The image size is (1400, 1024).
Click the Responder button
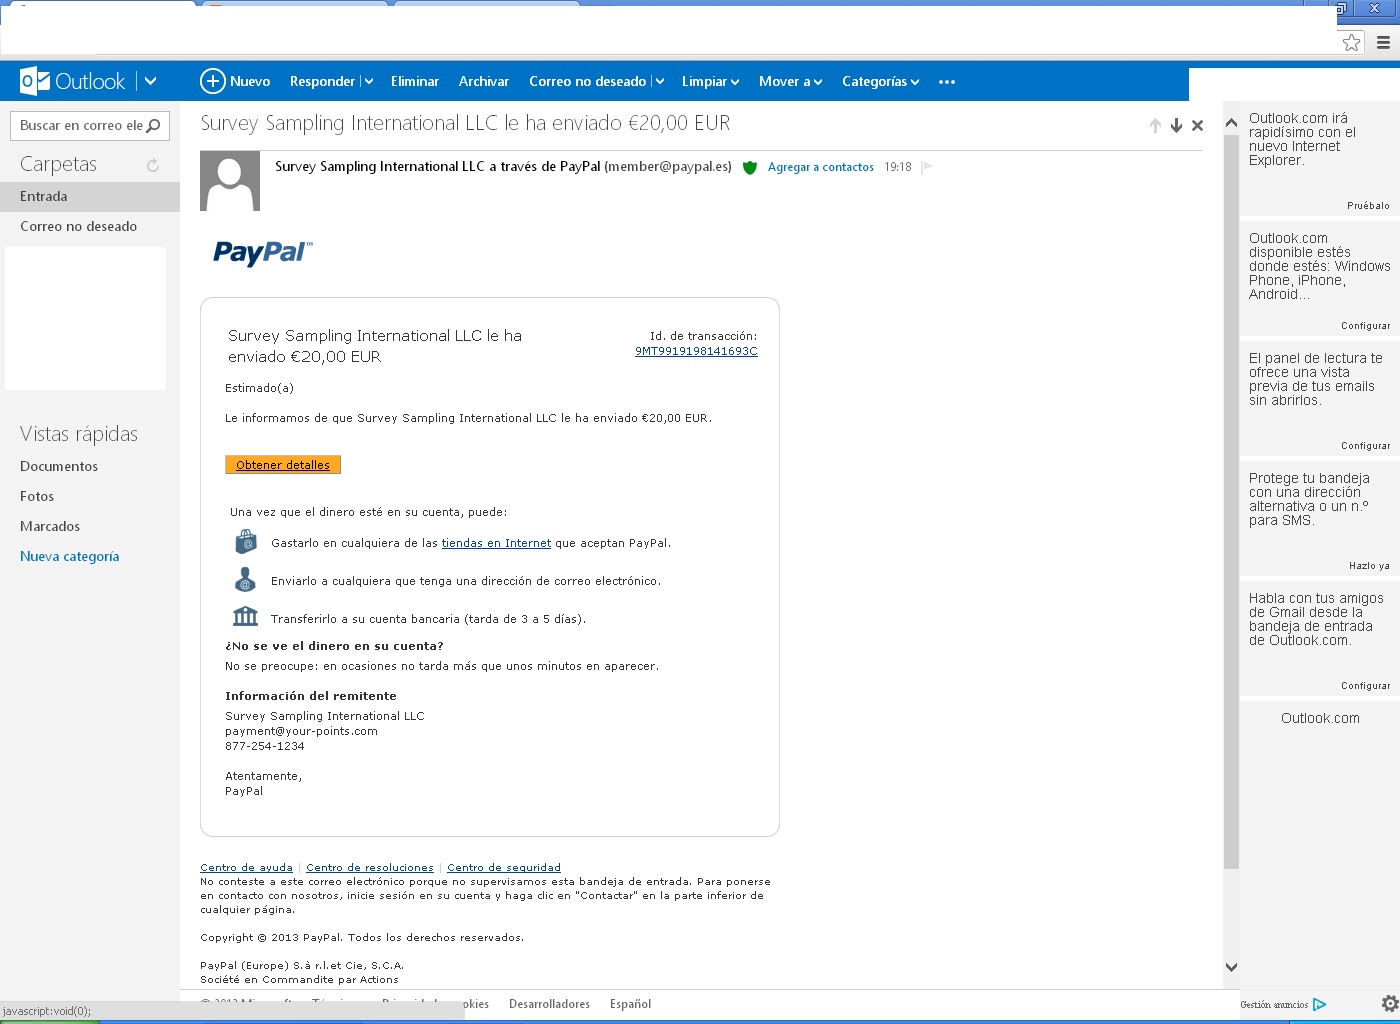click(322, 81)
